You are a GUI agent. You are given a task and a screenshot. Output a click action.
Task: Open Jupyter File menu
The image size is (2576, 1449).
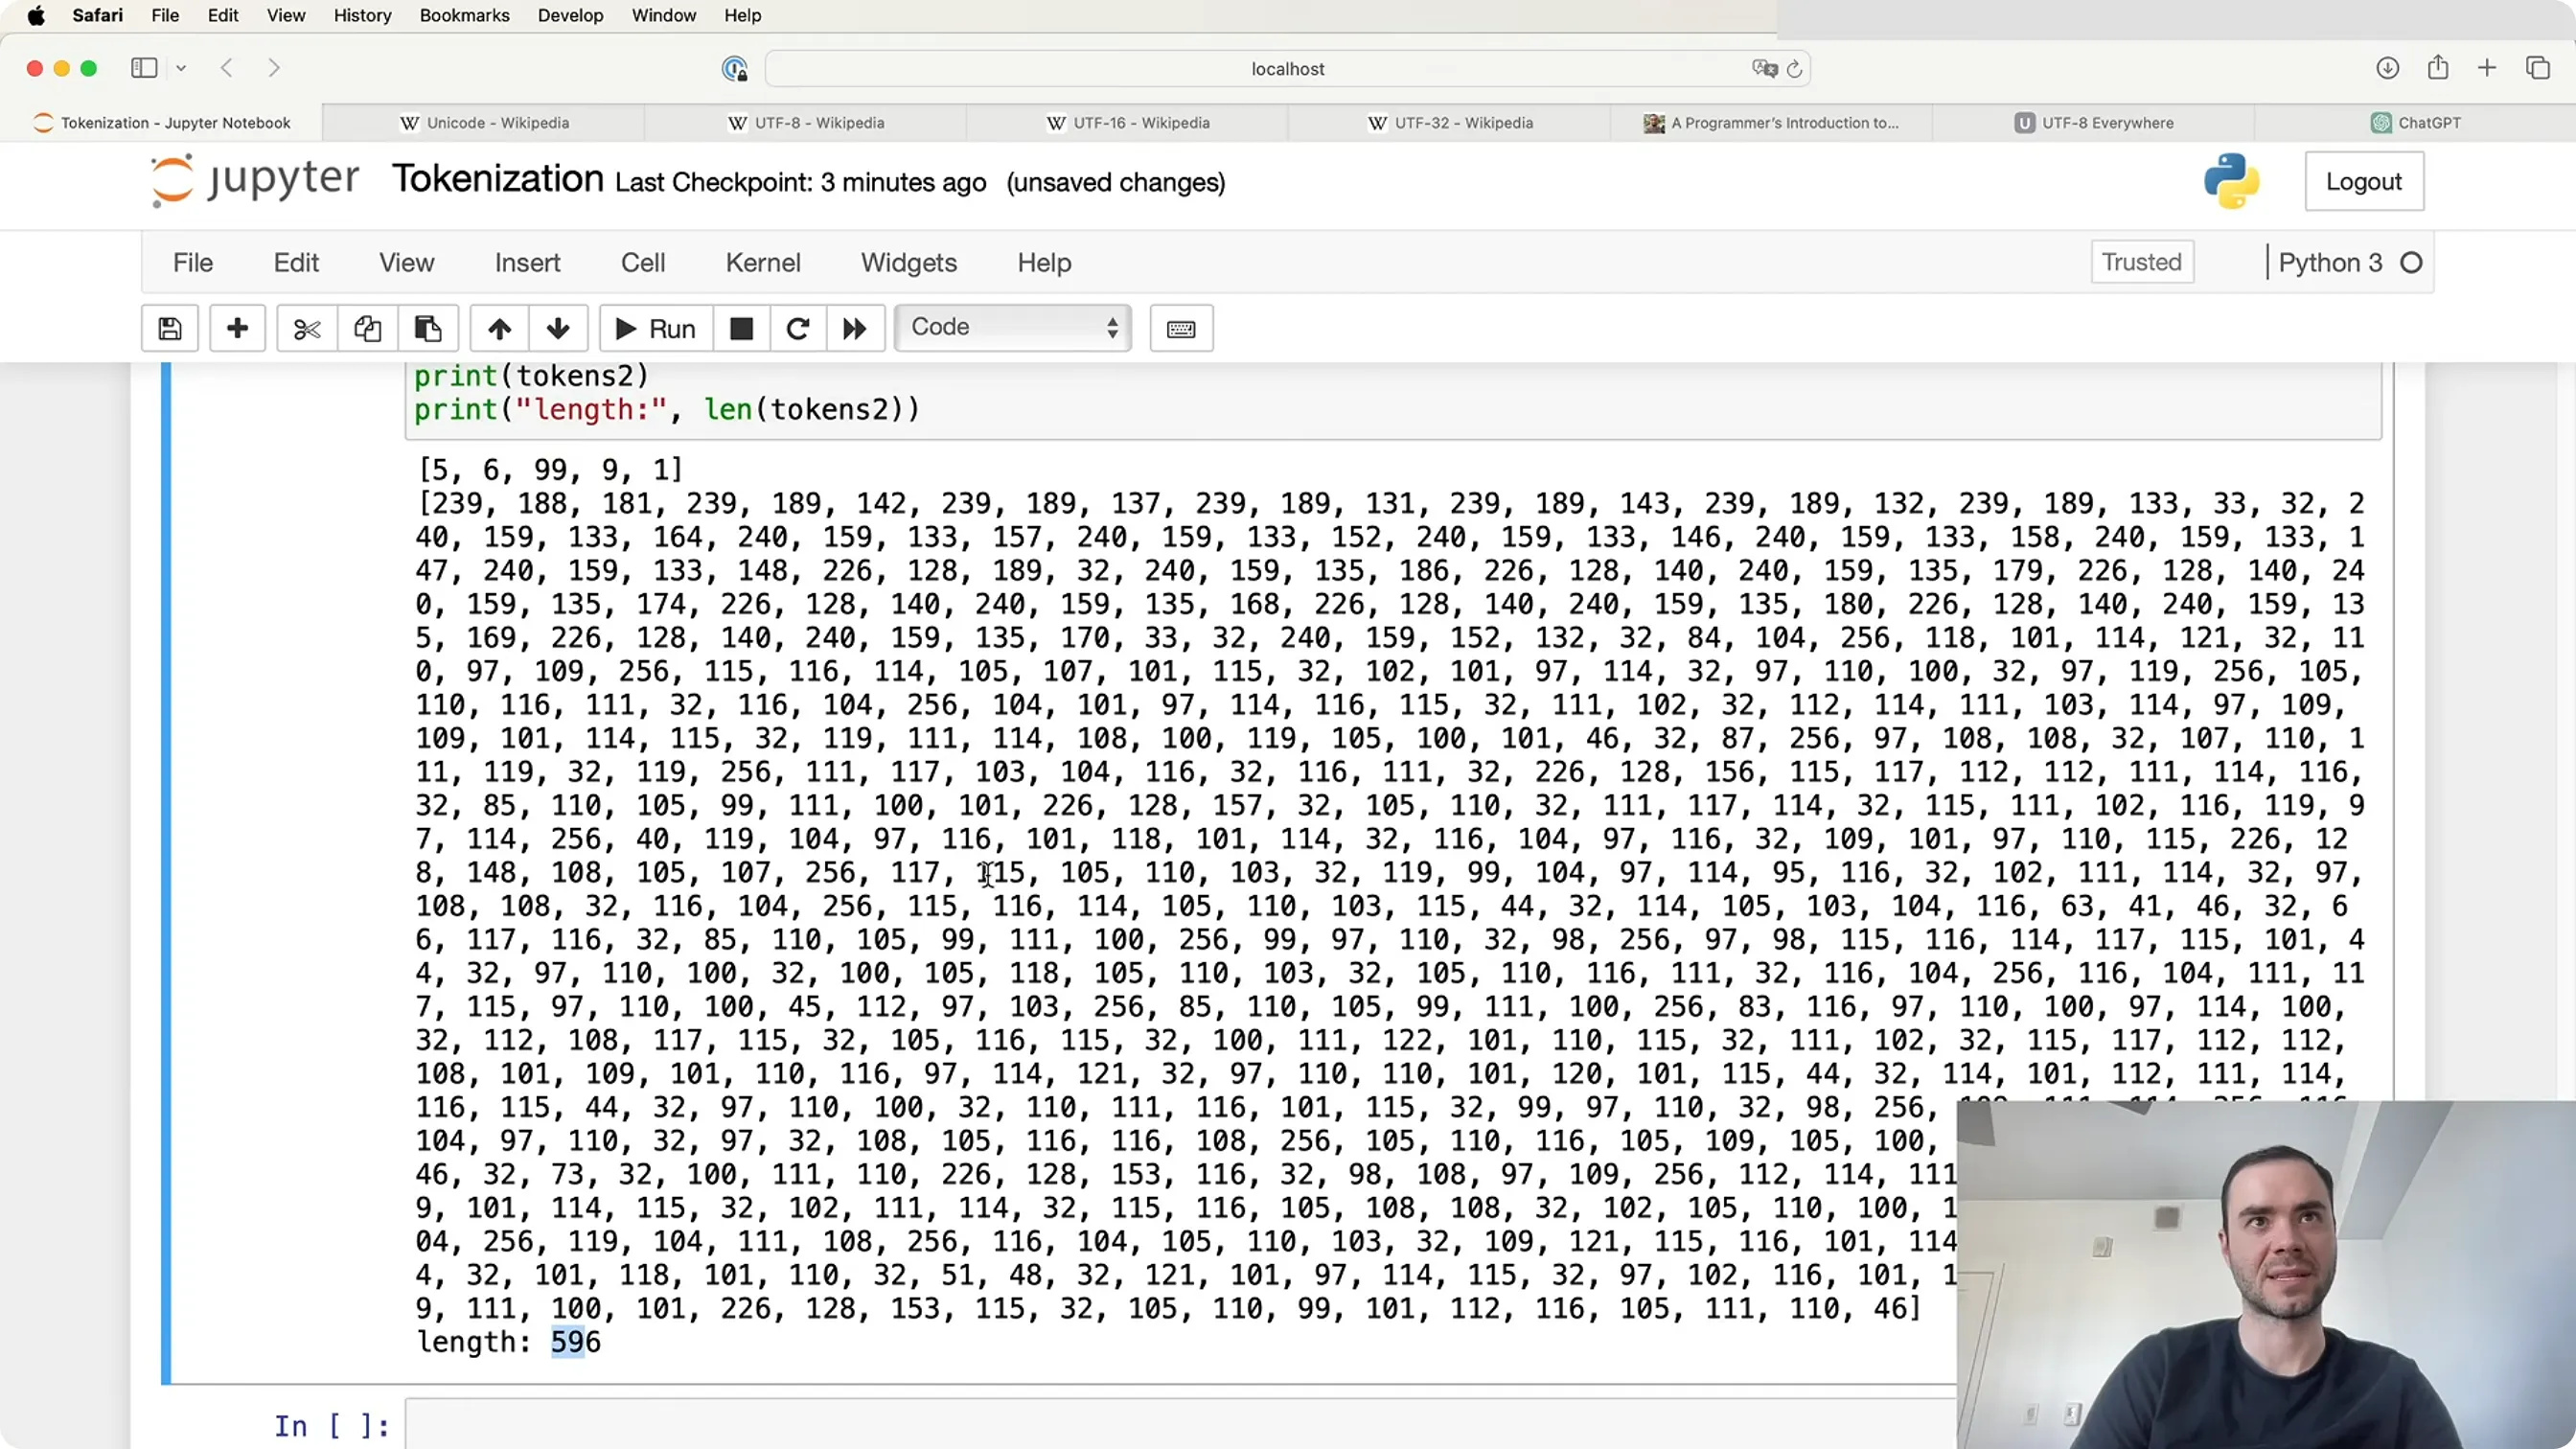193,262
